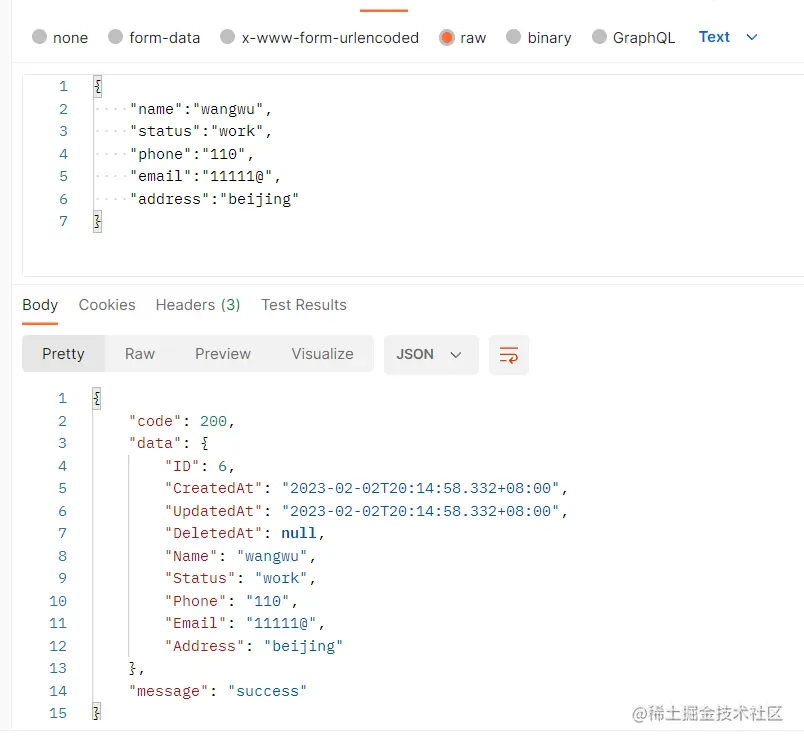Screen dimensions: 804x744
Task: Switch to the response Body tab
Action: [x=40, y=305]
